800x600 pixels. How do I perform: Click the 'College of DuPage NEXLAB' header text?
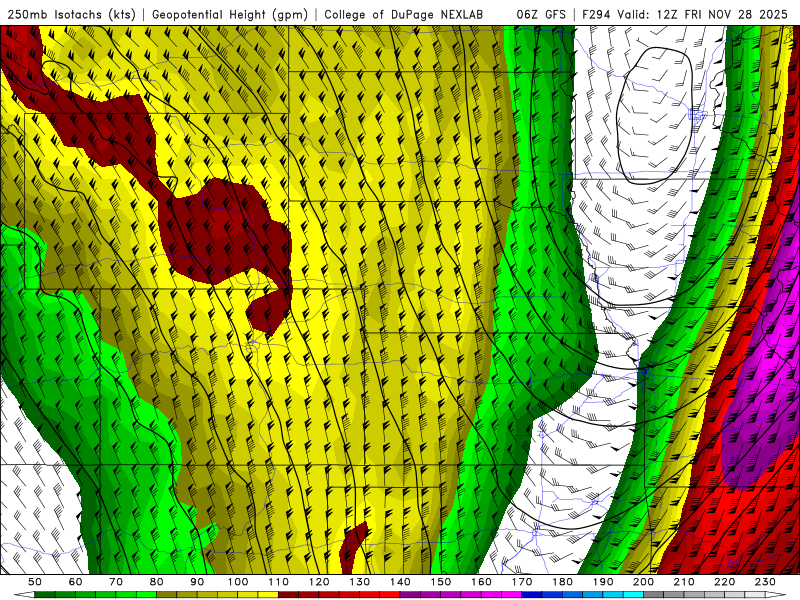click(x=403, y=15)
